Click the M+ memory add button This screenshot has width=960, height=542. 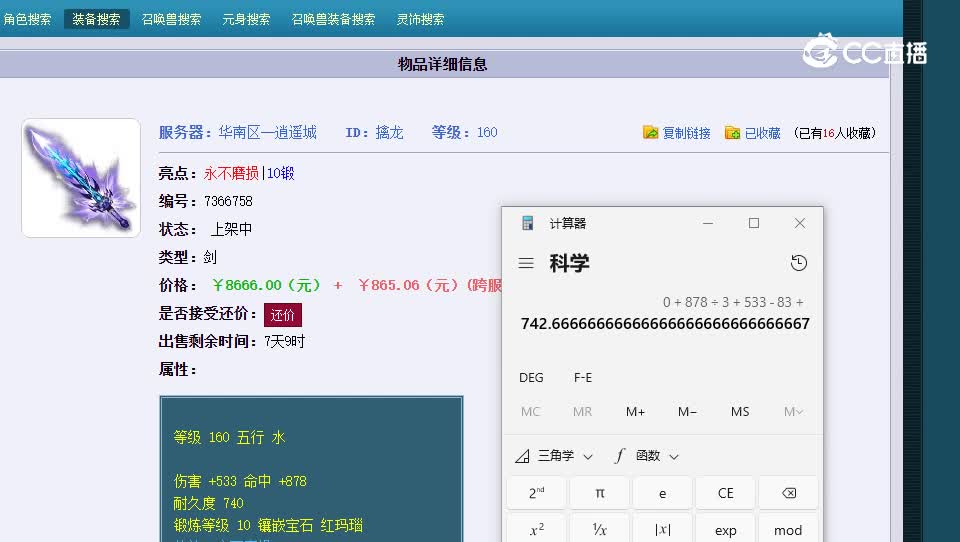[x=635, y=412]
